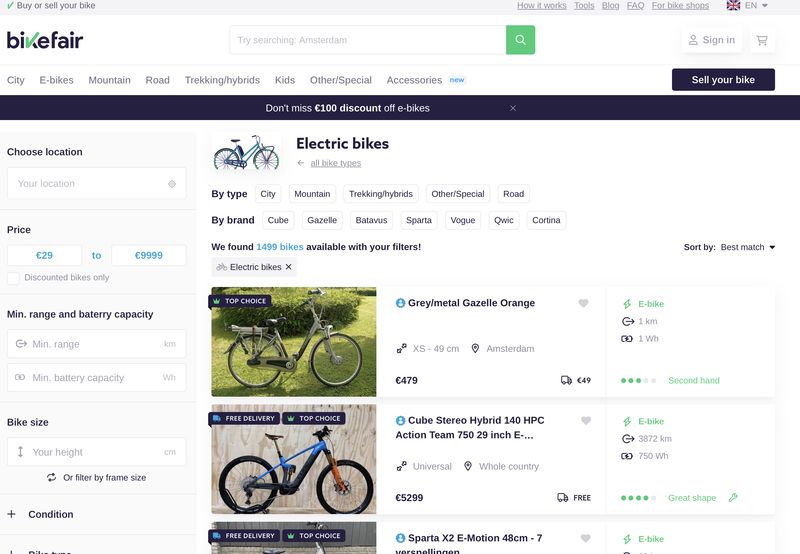Click Your height input field

point(96,452)
